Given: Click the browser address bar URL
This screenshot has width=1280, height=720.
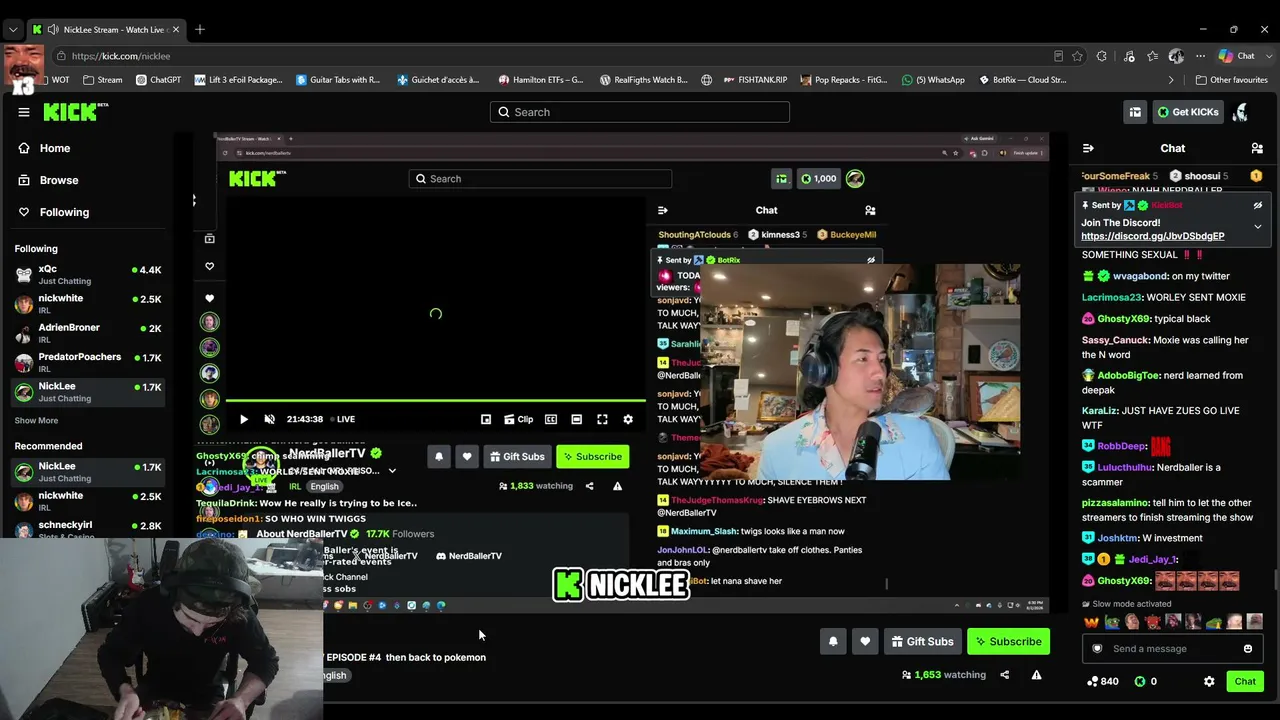Looking at the screenshot, I should tap(121, 56).
